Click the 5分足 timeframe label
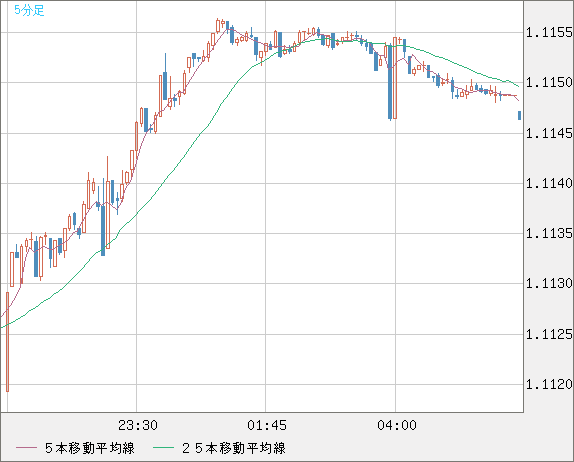574x462 pixels. tap(29, 10)
